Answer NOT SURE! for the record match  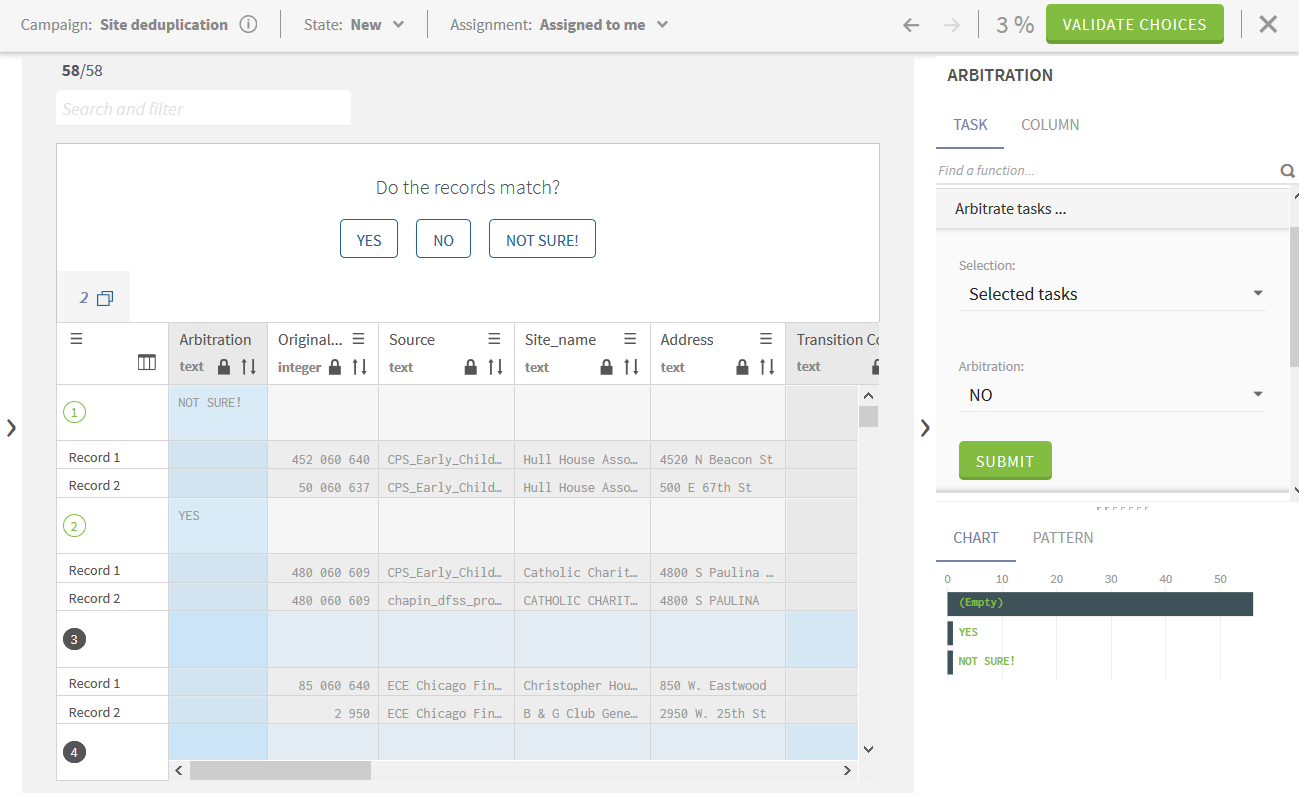click(542, 240)
